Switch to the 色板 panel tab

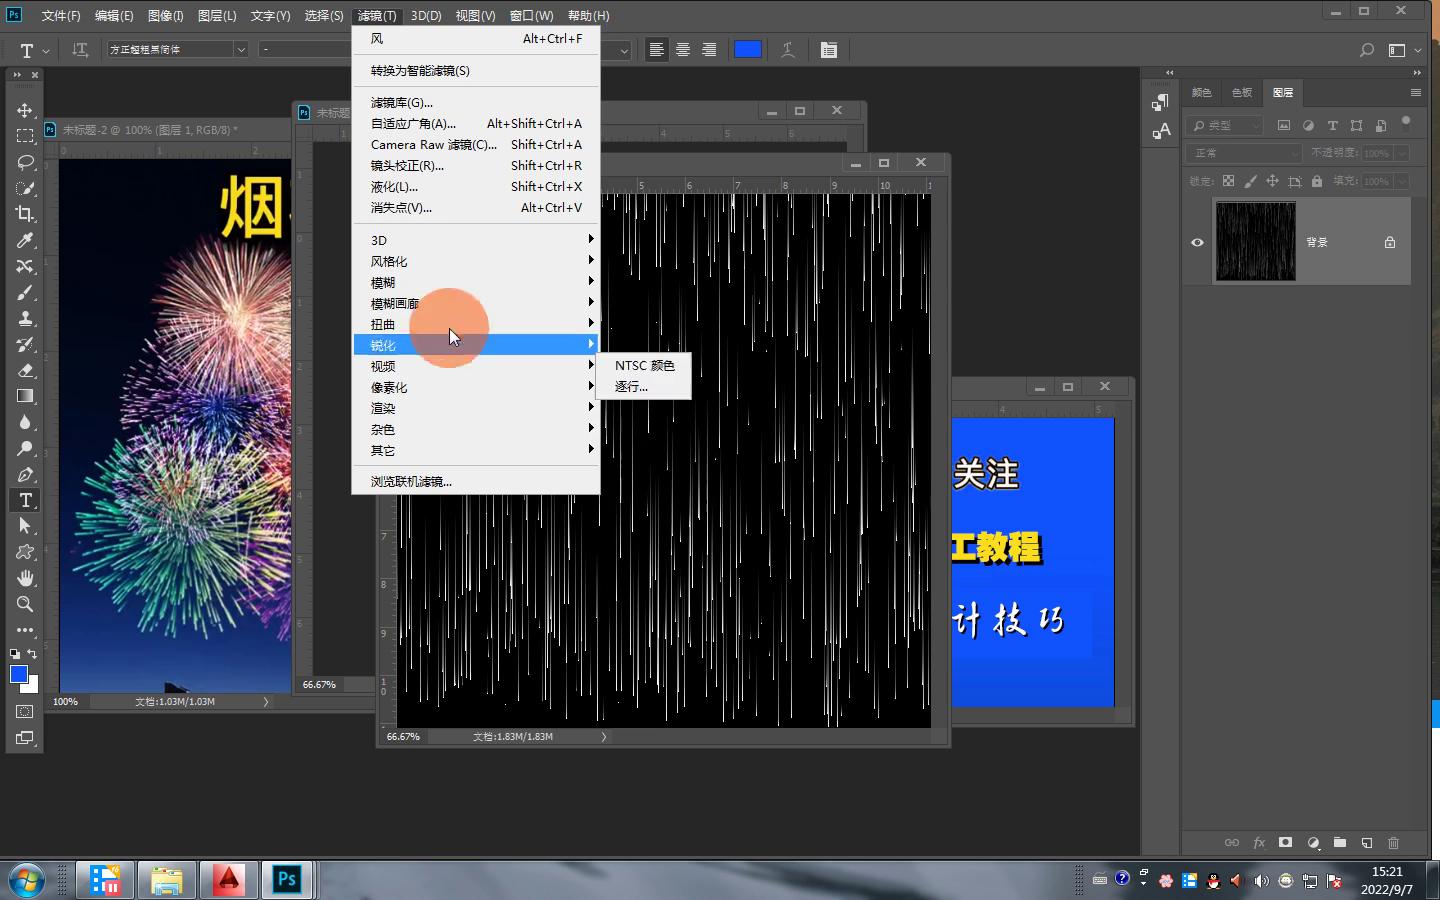click(1242, 92)
